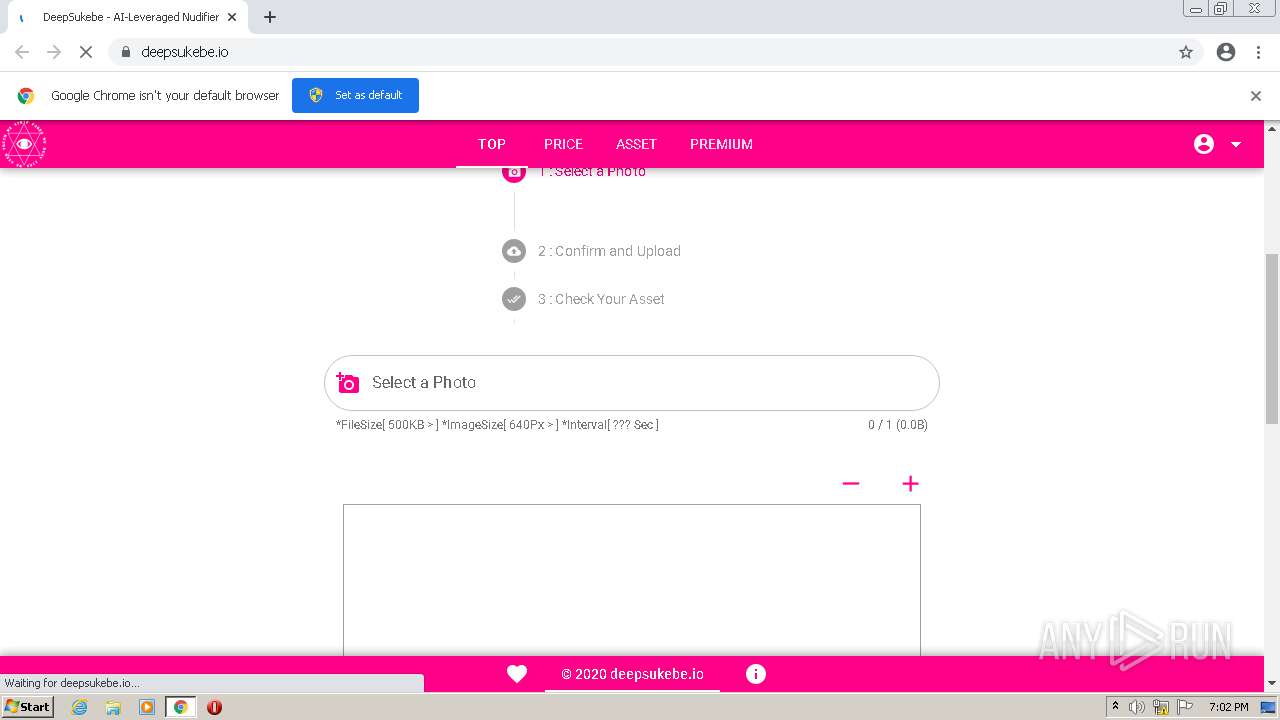Image resolution: width=1280 pixels, height=720 pixels.
Task: Click the Chrome taskbar icon
Action: pos(180,707)
